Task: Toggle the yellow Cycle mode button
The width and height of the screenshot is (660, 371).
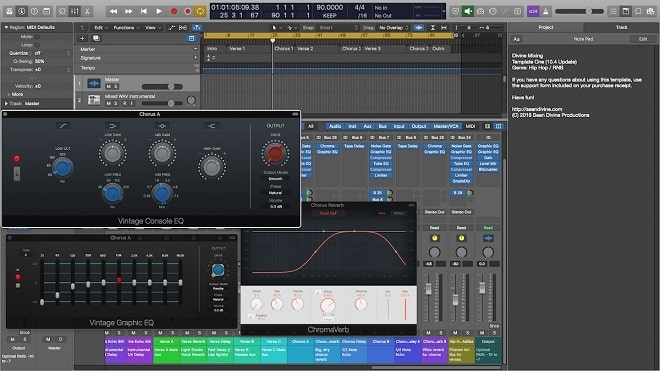Action: pos(200,11)
